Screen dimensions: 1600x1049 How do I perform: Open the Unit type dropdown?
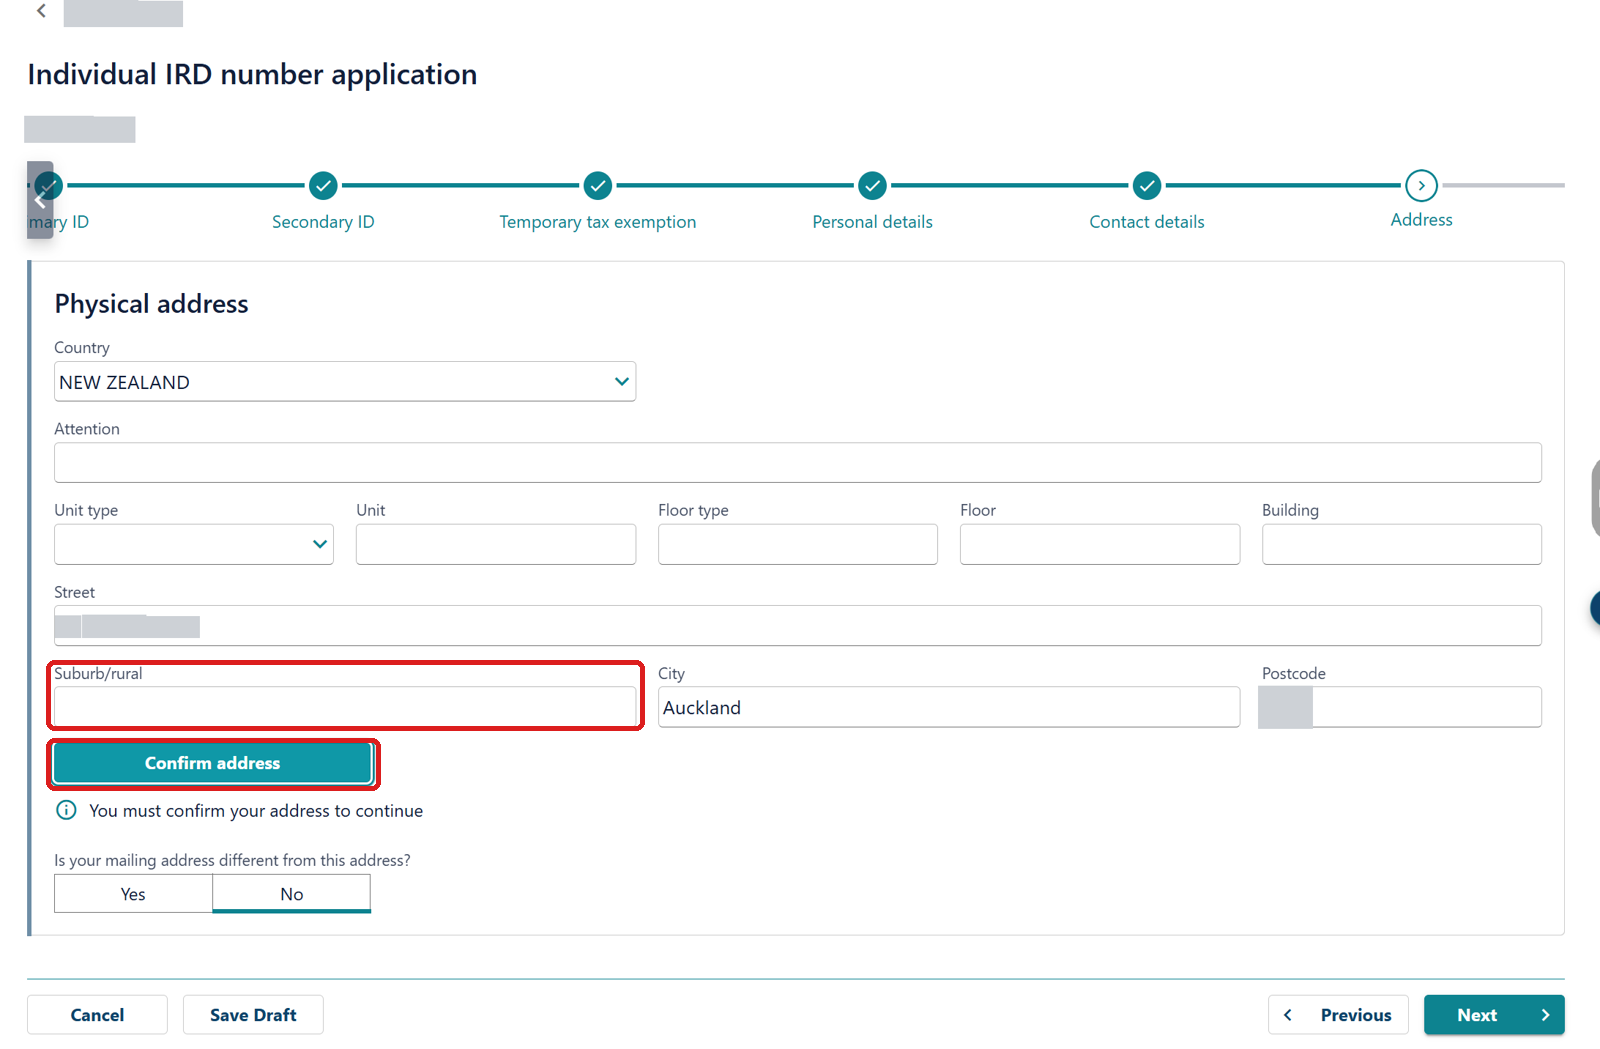tap(194, 544)
